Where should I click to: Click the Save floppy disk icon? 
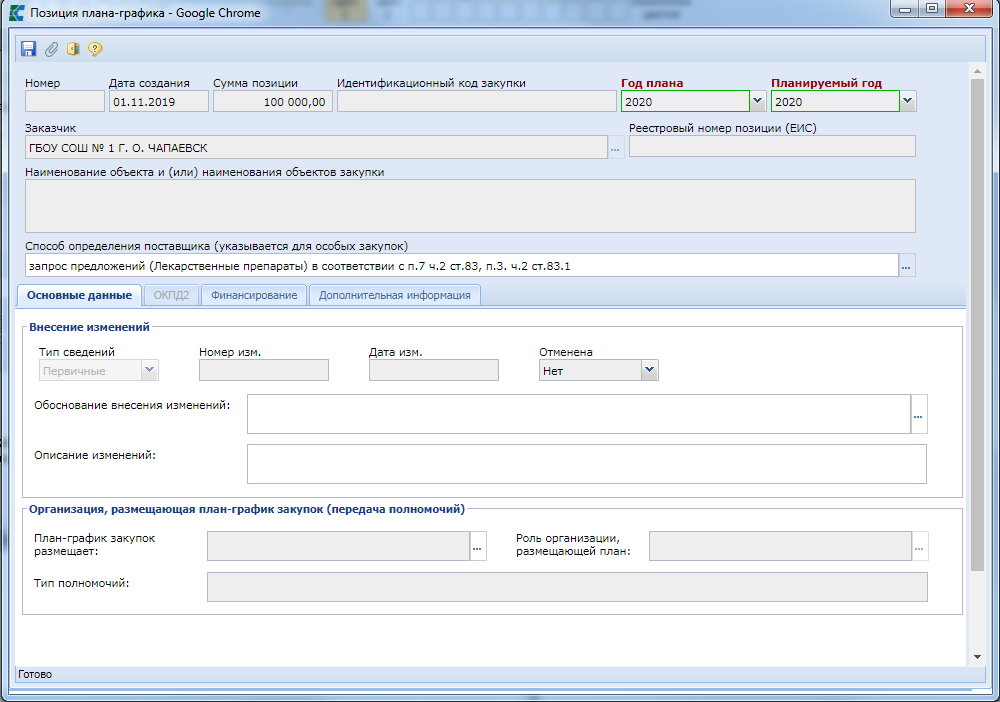pyautogui.click(x=28, y=49)
